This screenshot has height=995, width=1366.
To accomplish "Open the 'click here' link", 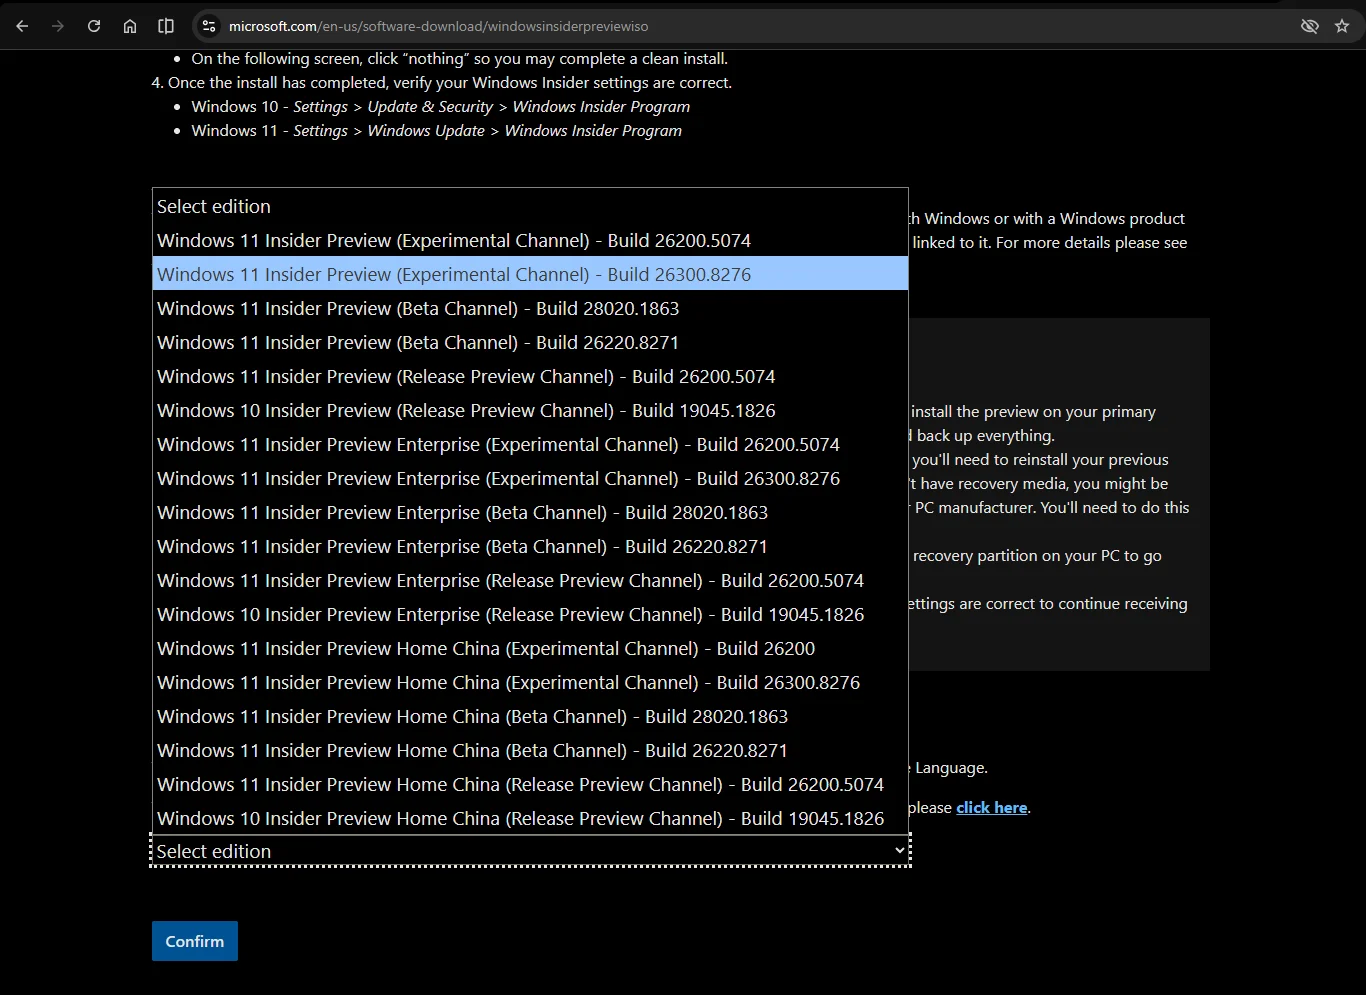I will pyautogui.click(x=992, y=808).
